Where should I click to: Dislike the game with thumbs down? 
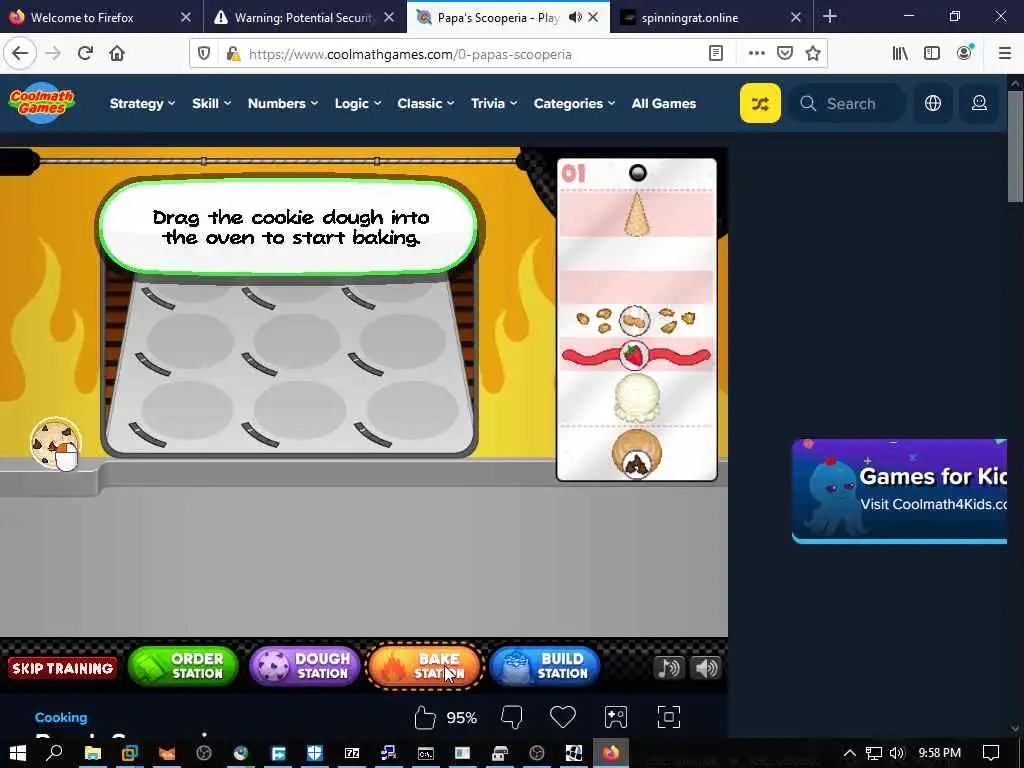511,718
